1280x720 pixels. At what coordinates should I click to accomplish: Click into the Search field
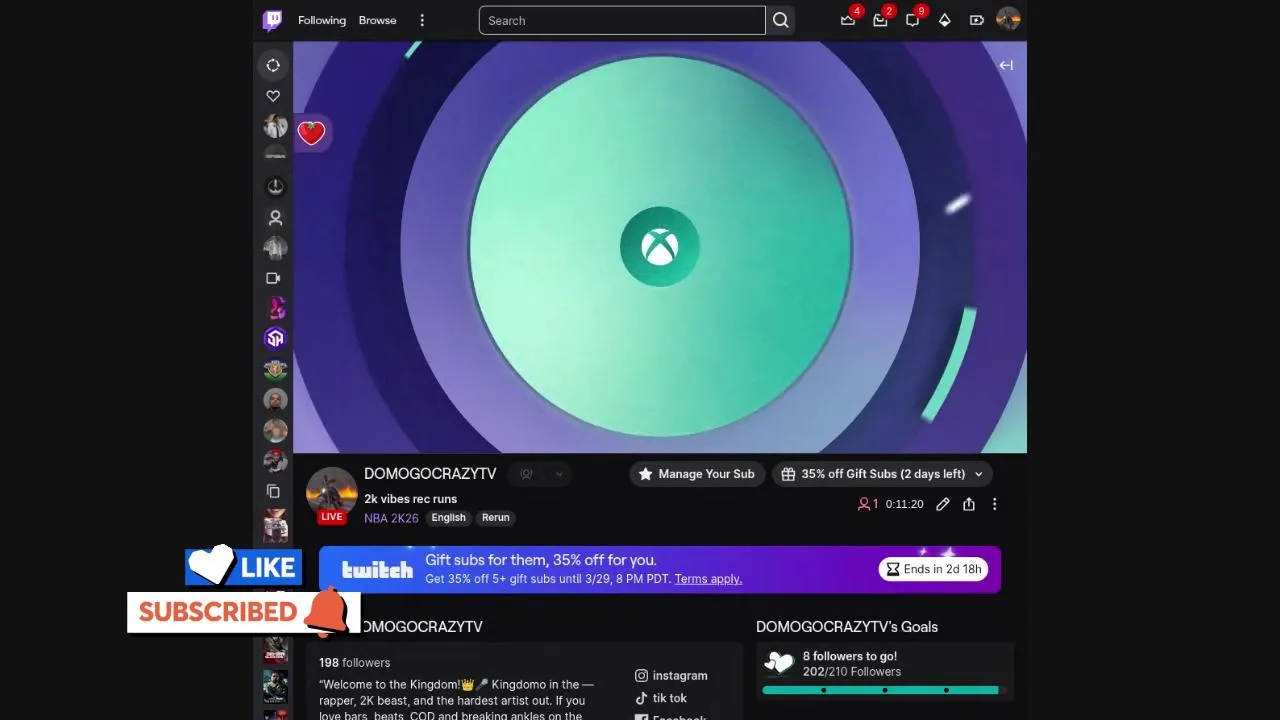tap(622, 20)
